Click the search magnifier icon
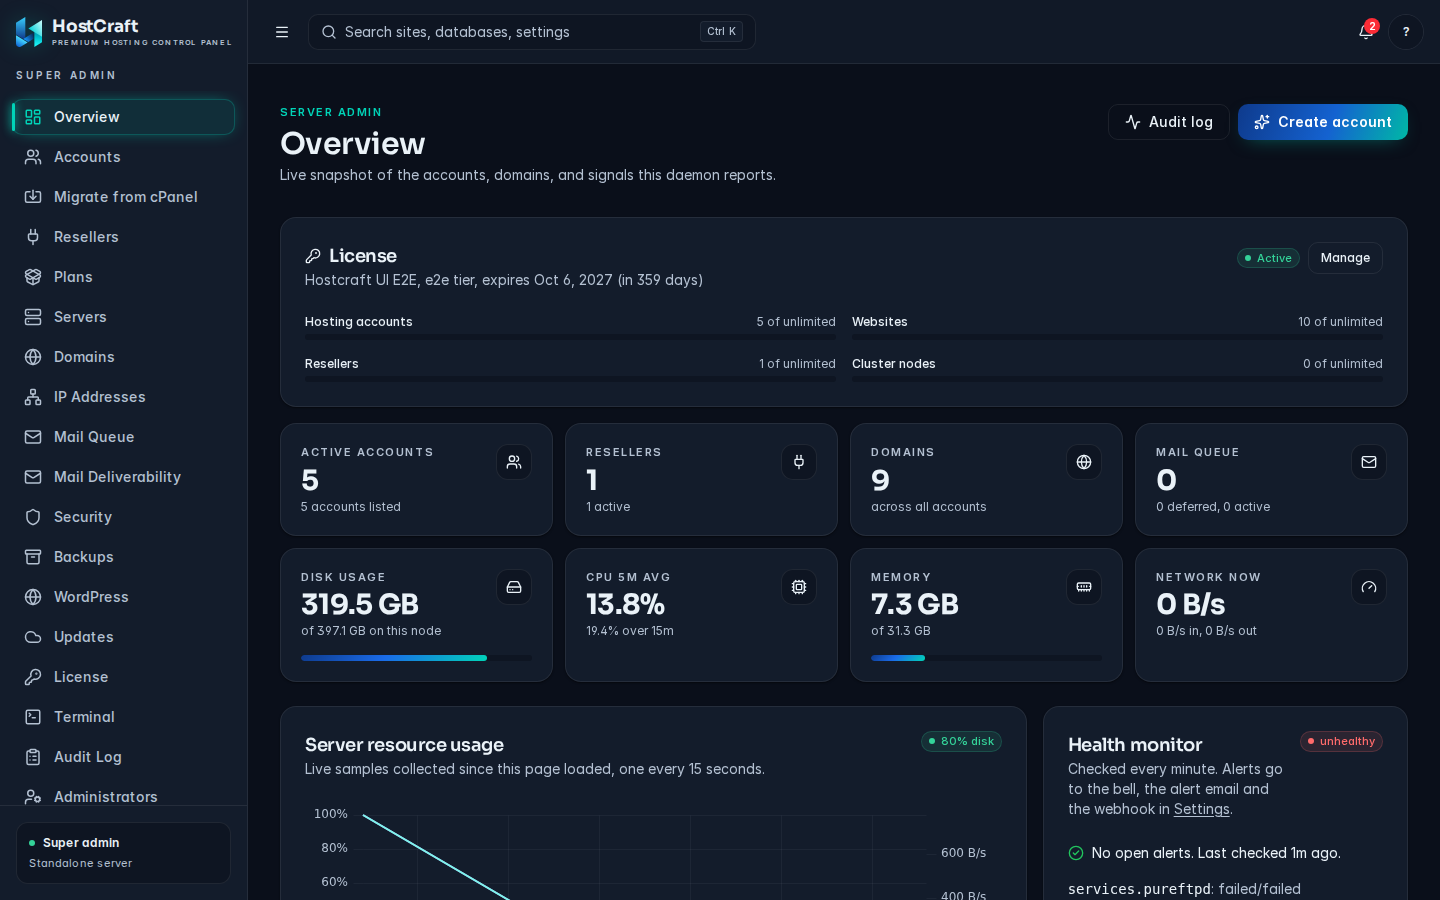1440x900 pixels. (x=329, y=32)
